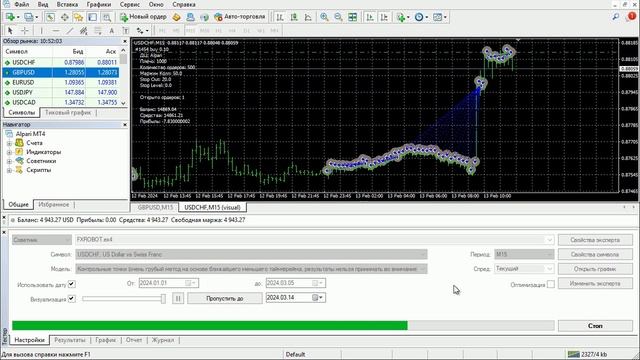Open the 'Файл' menu

21,4
